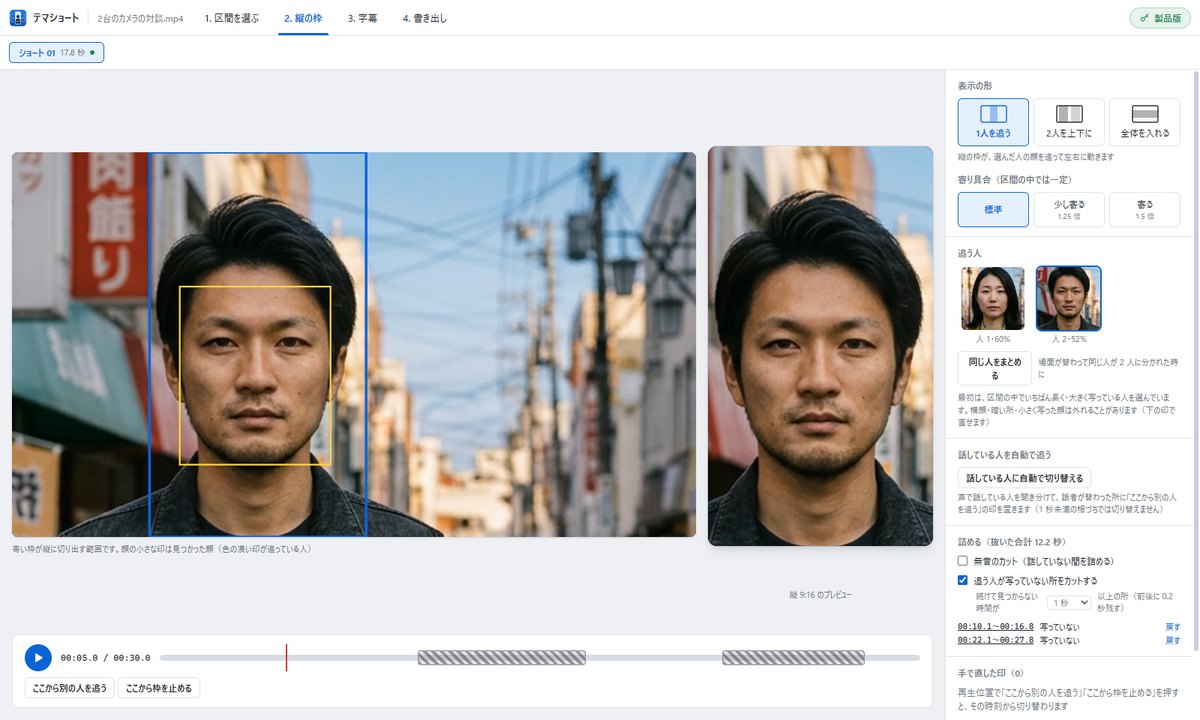
Task: Click the 9:16 vertical preview image
Action: (x=820, y=346)
